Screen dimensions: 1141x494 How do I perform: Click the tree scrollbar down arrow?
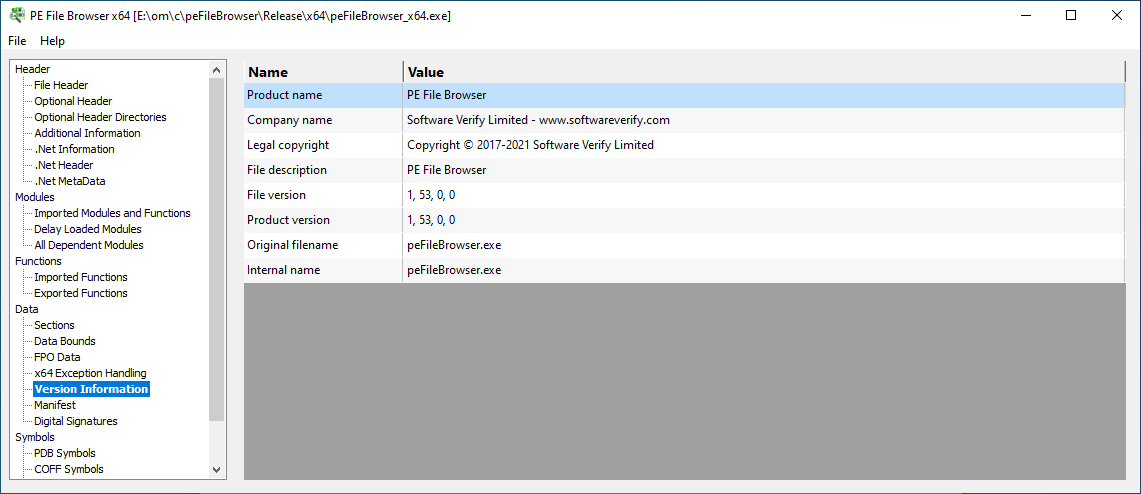click(x=216, y=470)
